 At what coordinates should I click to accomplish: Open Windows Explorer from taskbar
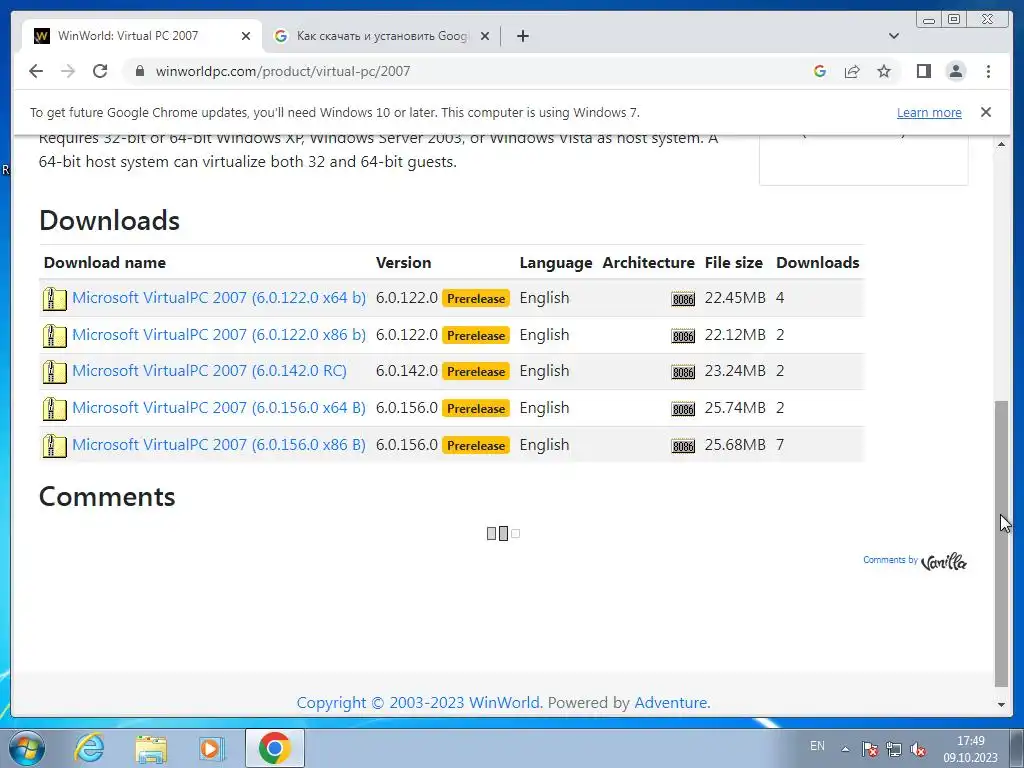pos(151,748)
